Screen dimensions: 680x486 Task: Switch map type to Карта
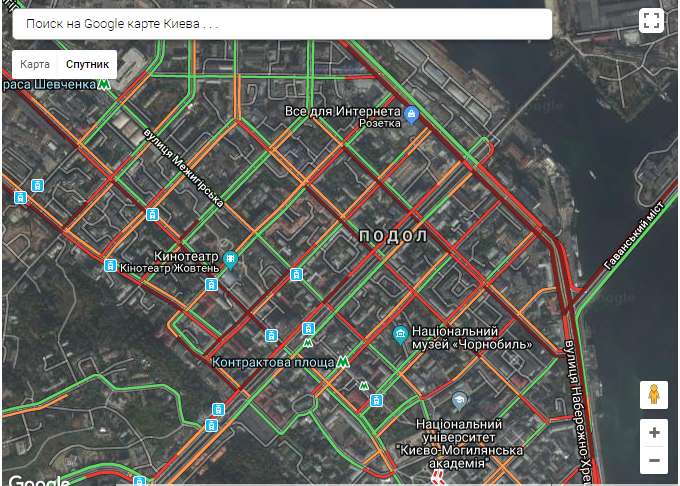pyautogui.click(x=35, y=64)
